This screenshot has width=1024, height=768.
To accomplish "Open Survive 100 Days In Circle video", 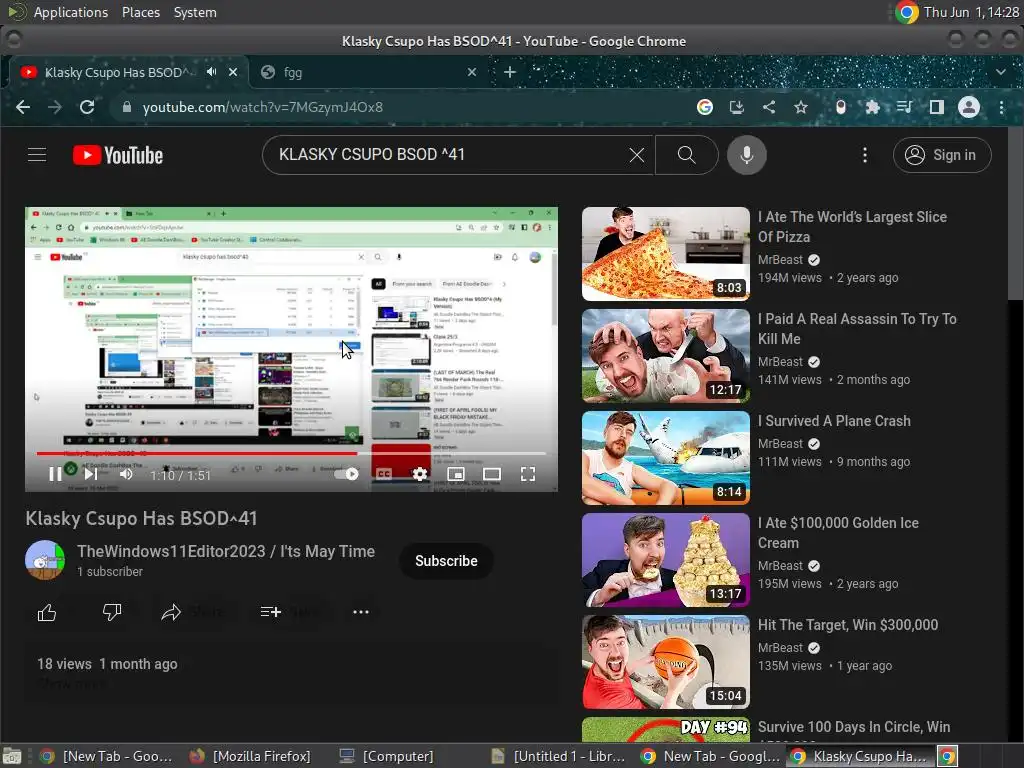I will click(x=854, y=727).
